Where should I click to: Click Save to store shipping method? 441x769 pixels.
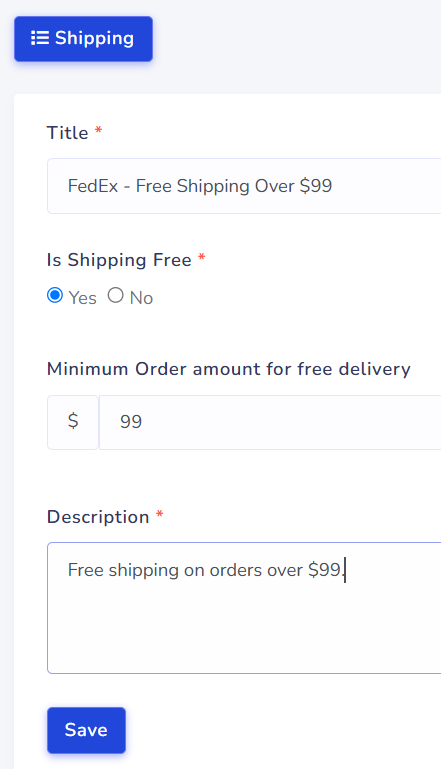click(x=86, y=730)
